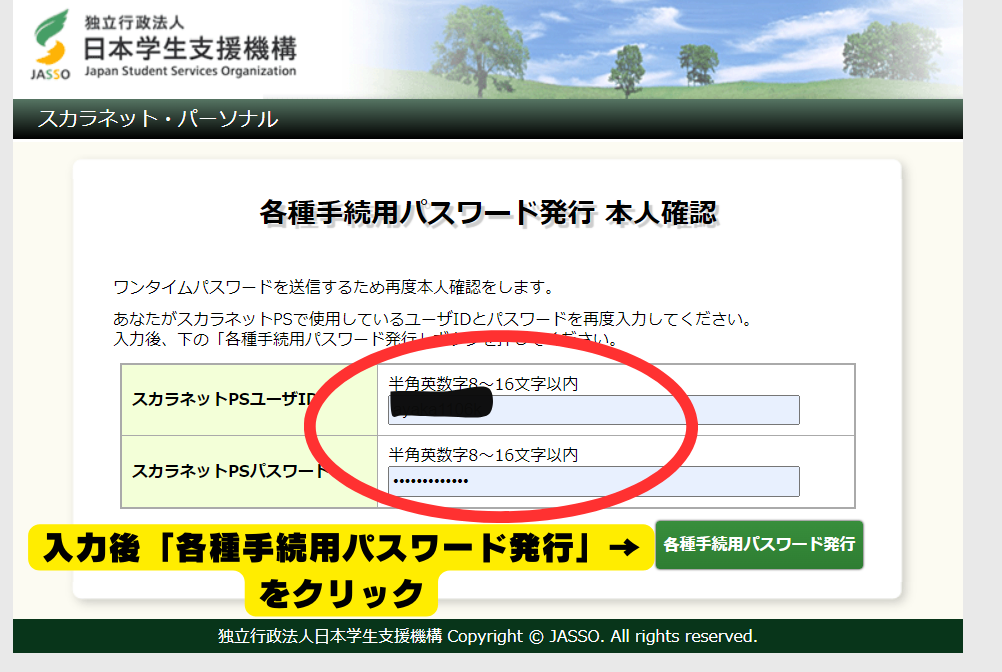1002x672 pixels.
Task: Click the text ワンタイムパスワードを送信するため再度本人確認をします。
Action: [x=334, y=287]
